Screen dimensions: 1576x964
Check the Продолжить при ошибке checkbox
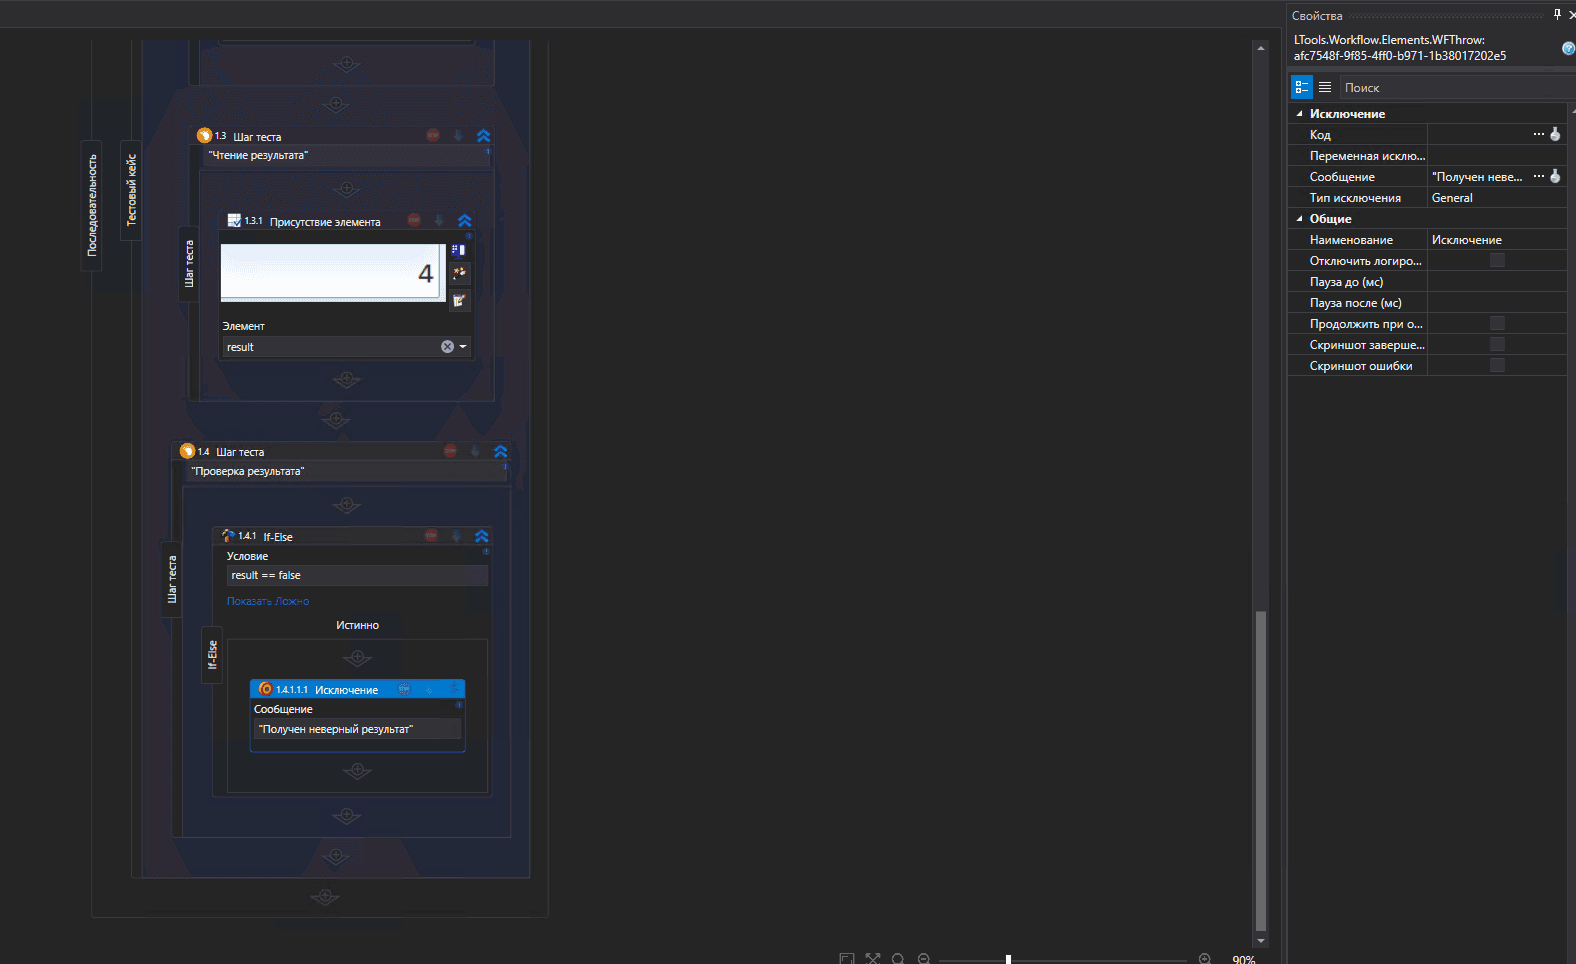point(1497,324)
